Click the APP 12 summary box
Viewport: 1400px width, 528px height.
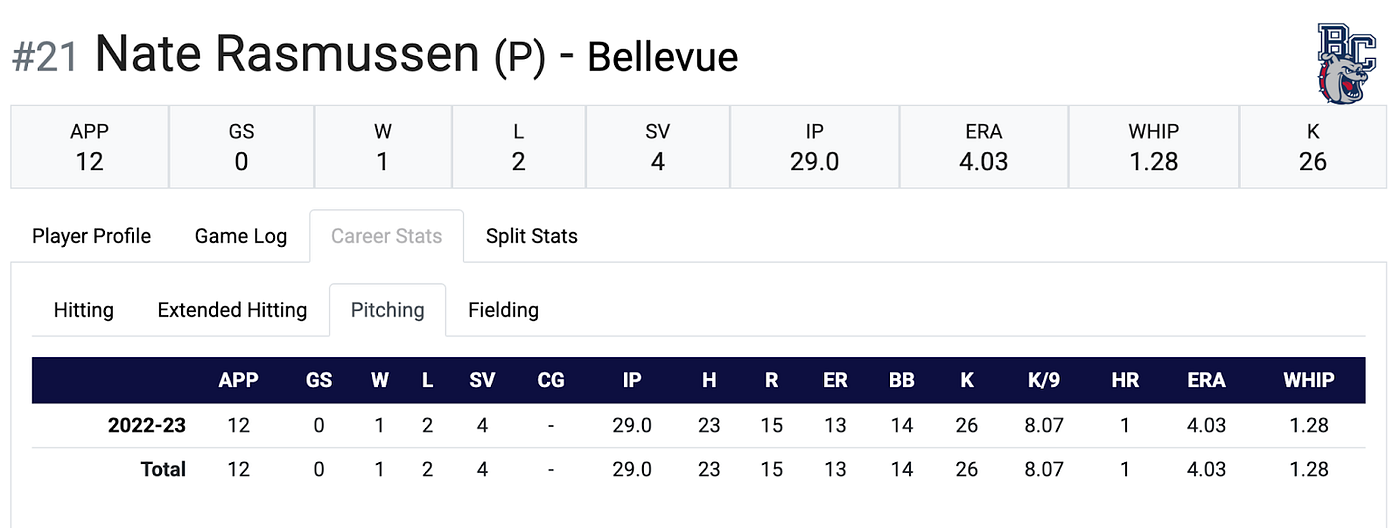90,146
